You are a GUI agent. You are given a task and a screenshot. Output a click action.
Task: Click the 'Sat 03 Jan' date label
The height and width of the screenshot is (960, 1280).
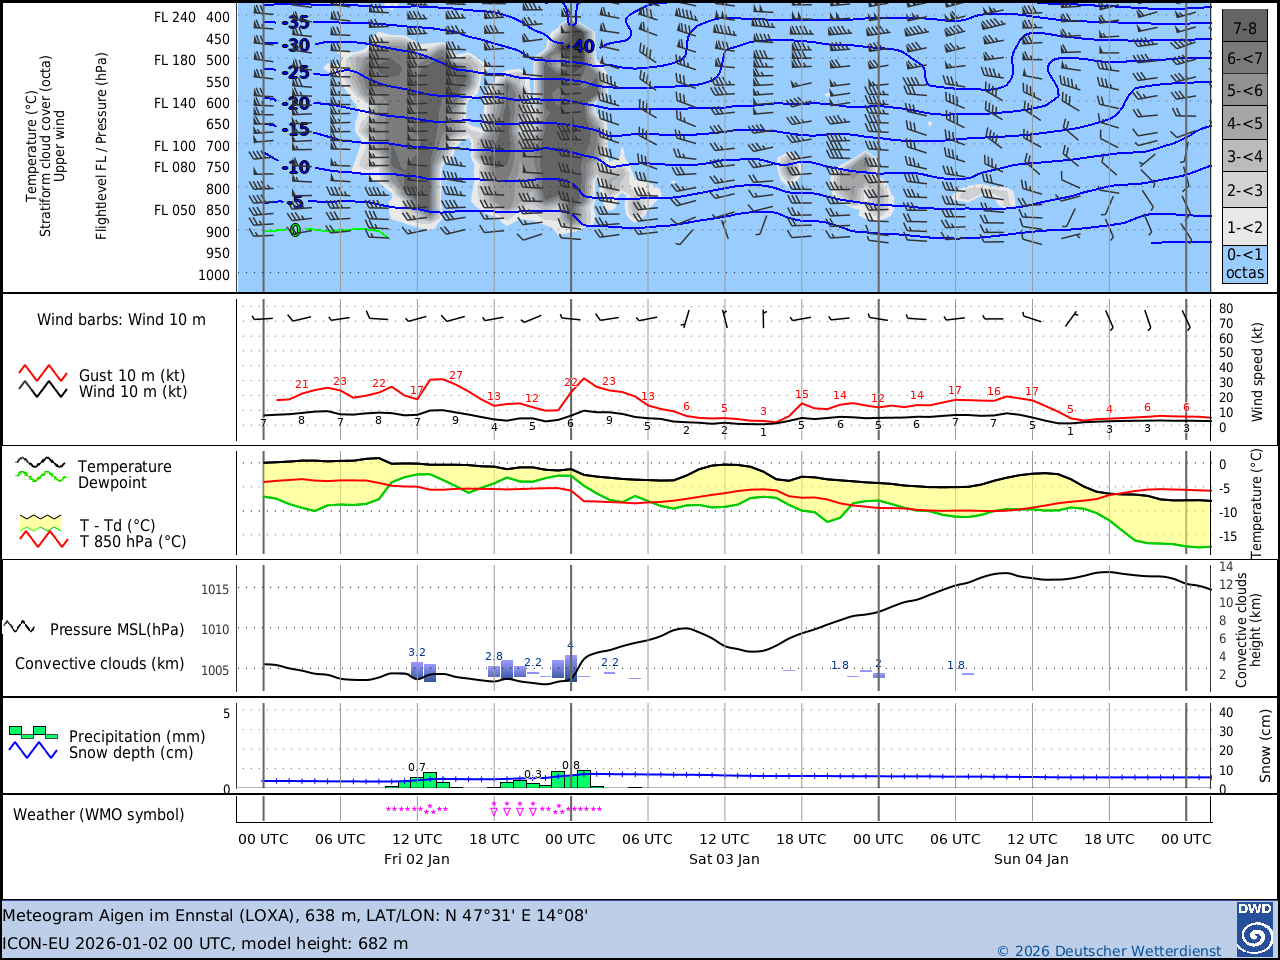724,859
